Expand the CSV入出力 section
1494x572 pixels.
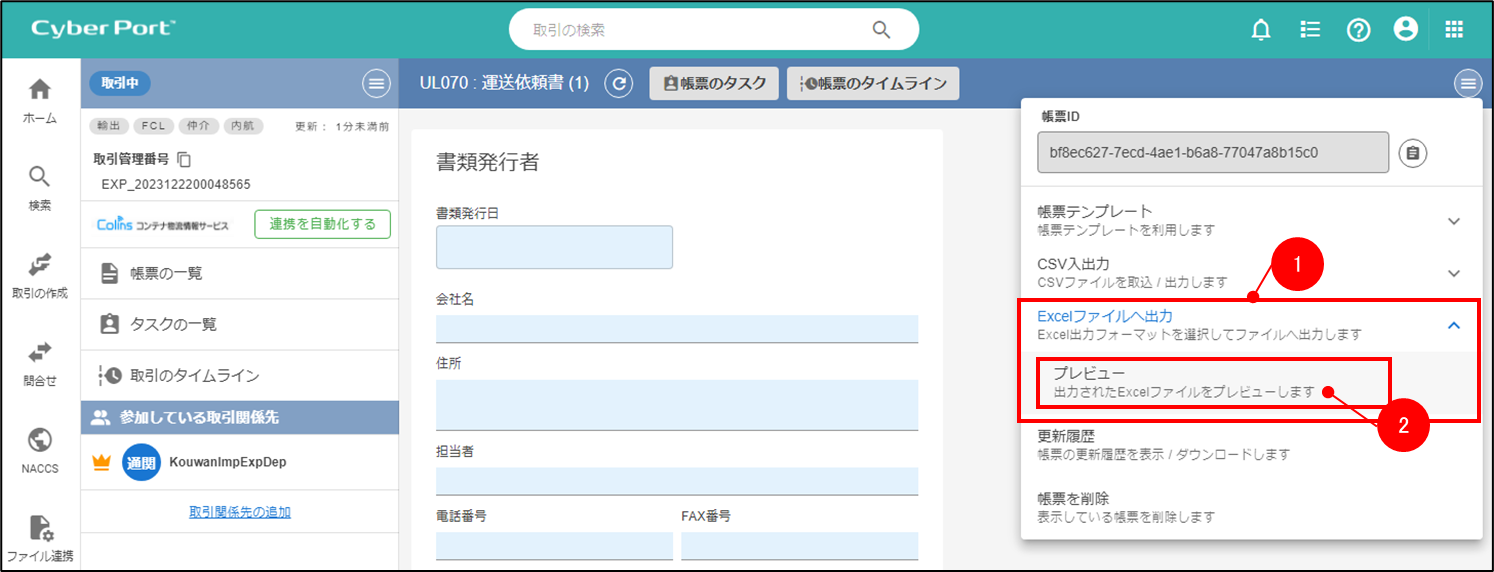(x=1454, y=273)
